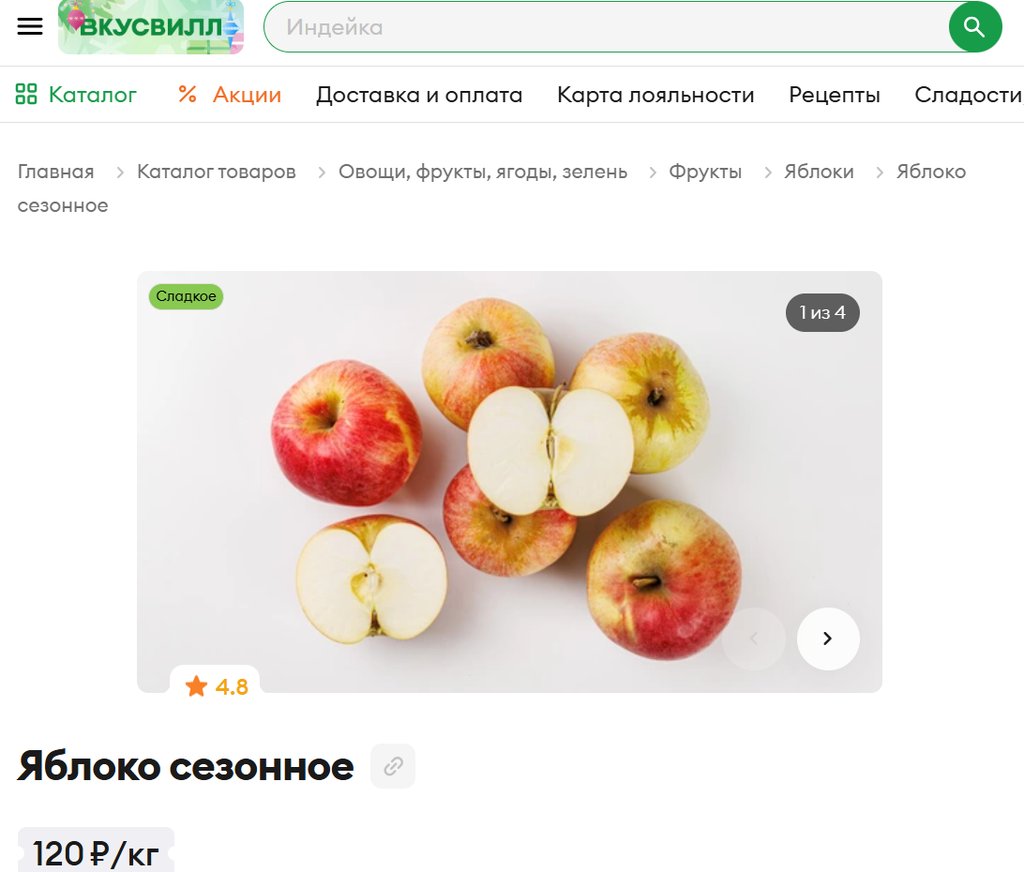Screen dimensions: 1024x872
Task: Click the Сладкое green label
Action: 186,297
